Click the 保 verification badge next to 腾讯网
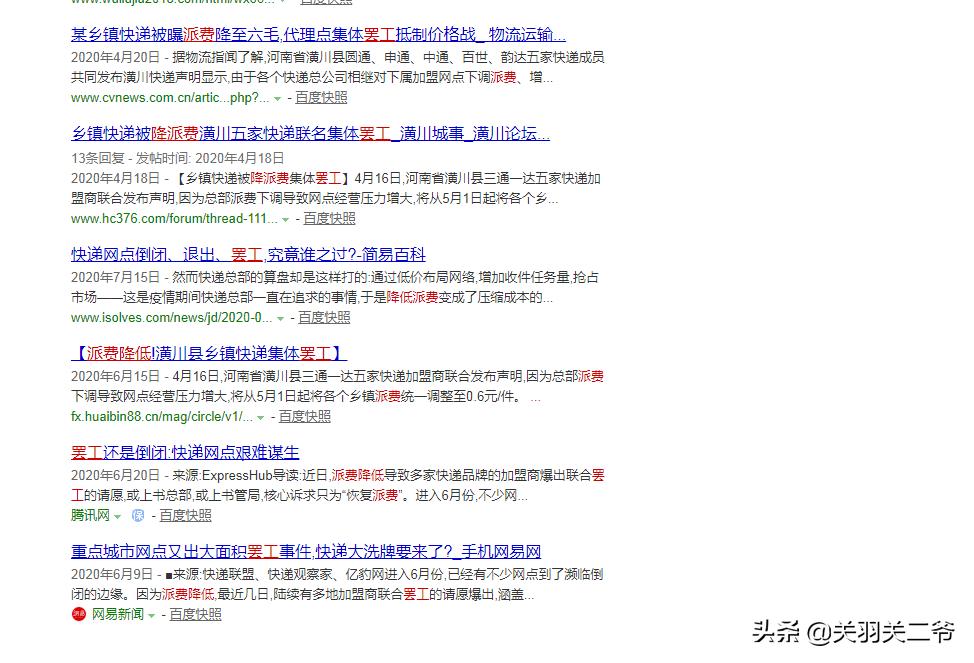Image resolution: width=974 pixels, height=663 pixels. pos(138,515)
